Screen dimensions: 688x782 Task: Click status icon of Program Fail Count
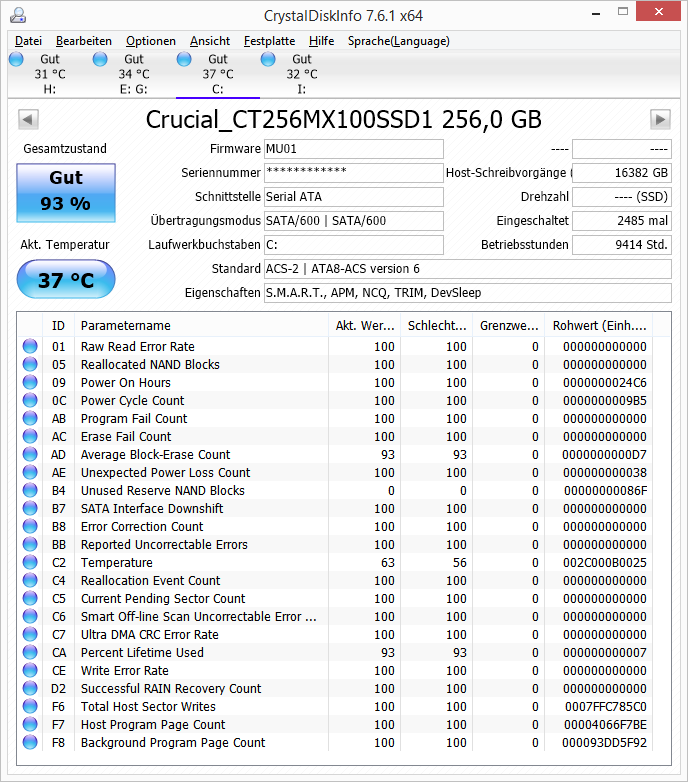[x=30, y=418]
